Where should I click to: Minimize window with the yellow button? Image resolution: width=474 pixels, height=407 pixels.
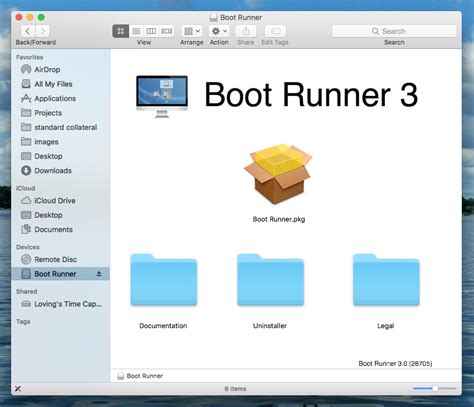[x=30, y=17]
